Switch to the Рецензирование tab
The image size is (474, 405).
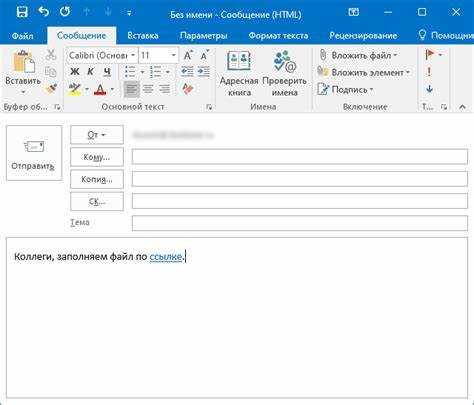pyautogui.click(x=363, y=36)
